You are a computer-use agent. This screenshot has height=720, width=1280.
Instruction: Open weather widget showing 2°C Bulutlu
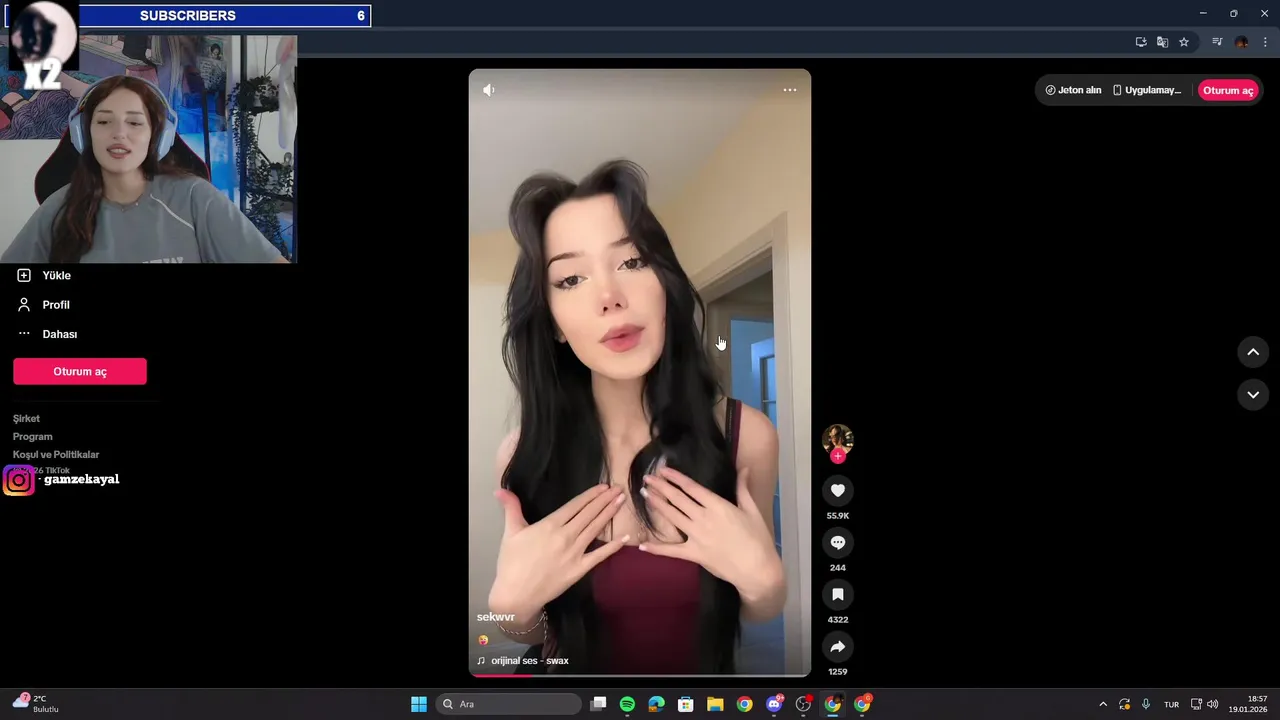[x=36, y=704]
